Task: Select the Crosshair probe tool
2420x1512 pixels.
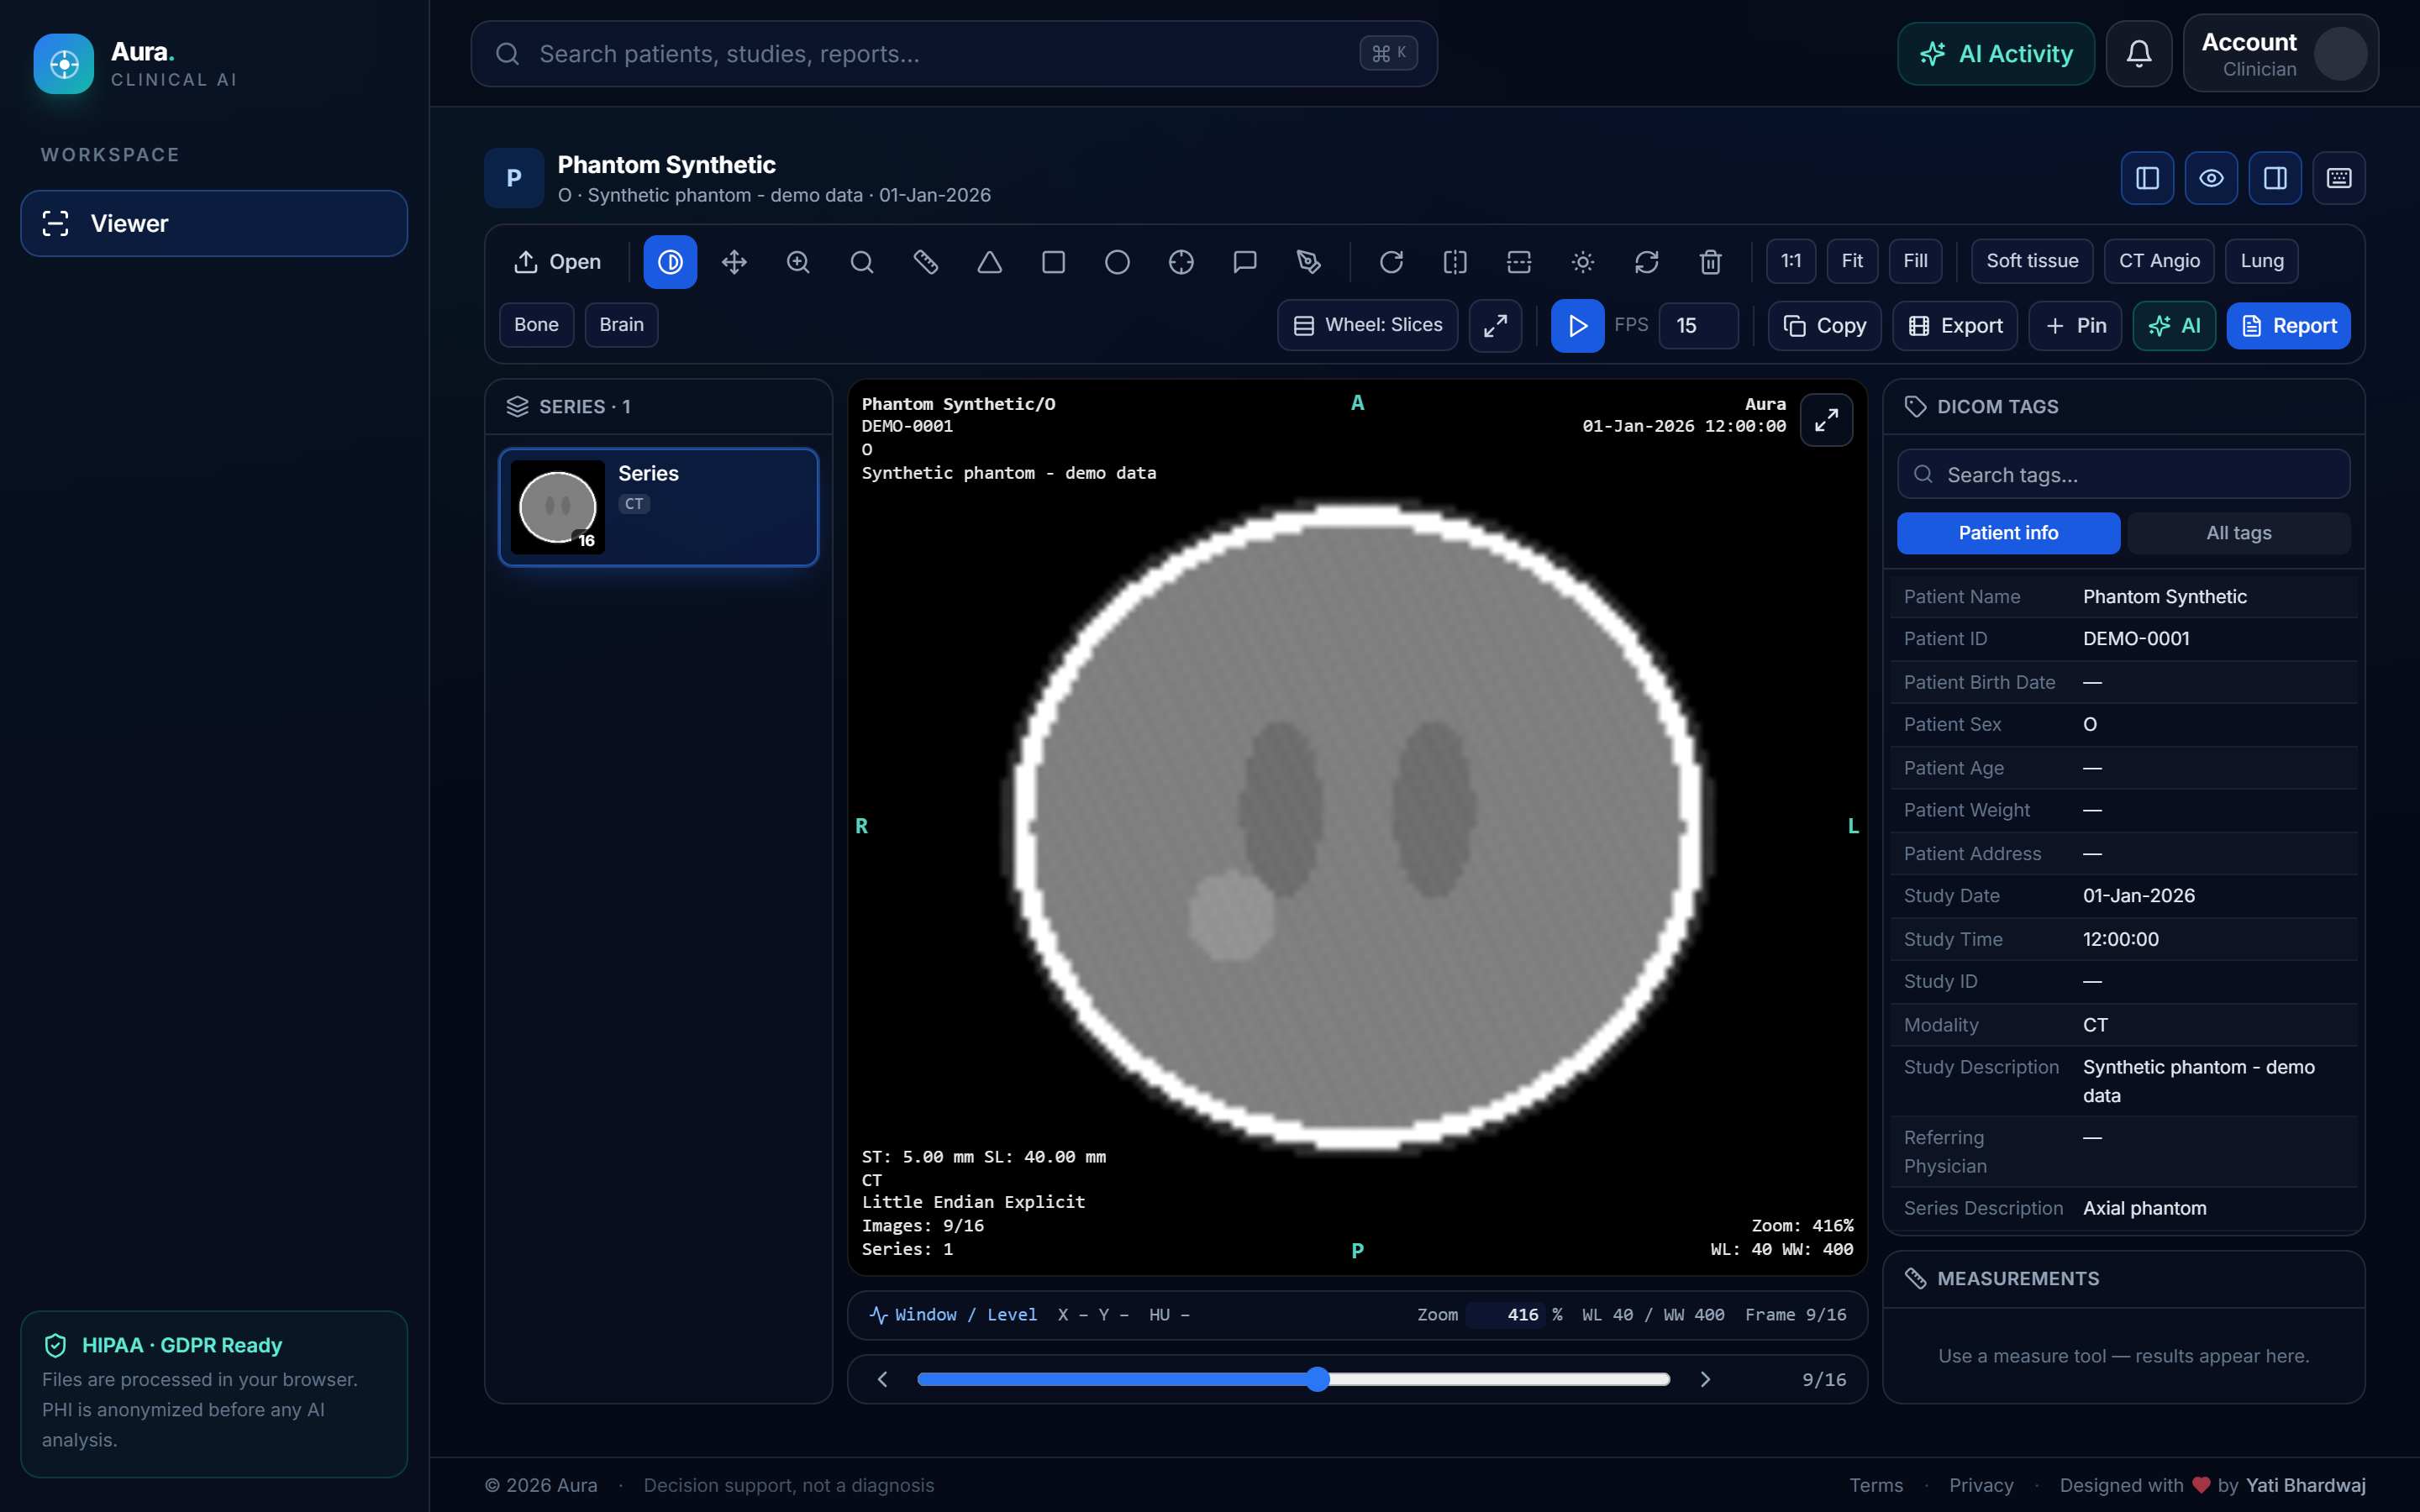Action: coord(1182,262)
